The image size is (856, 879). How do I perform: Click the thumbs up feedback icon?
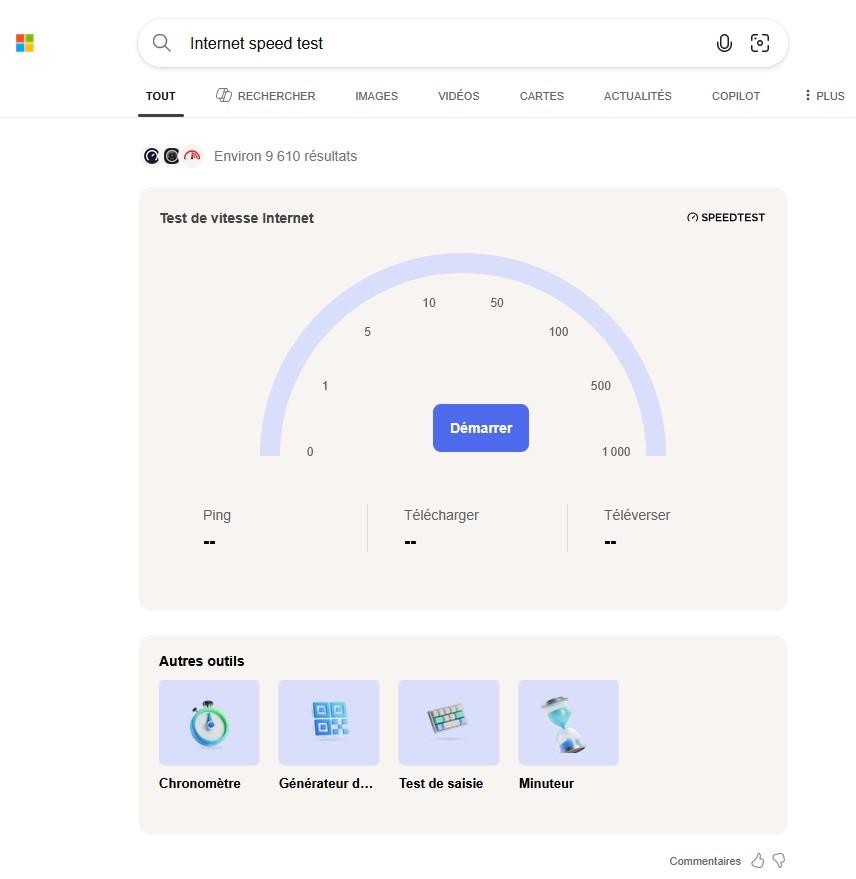point(758,861)
